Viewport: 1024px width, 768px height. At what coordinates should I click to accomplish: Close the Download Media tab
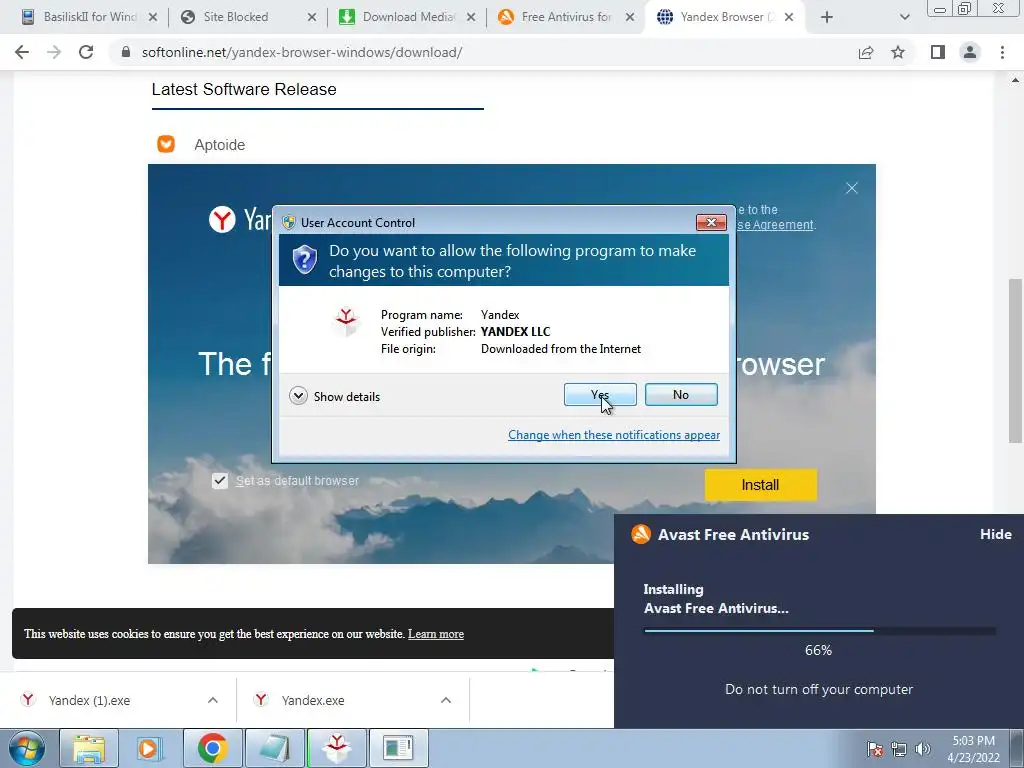pos(471,17)
